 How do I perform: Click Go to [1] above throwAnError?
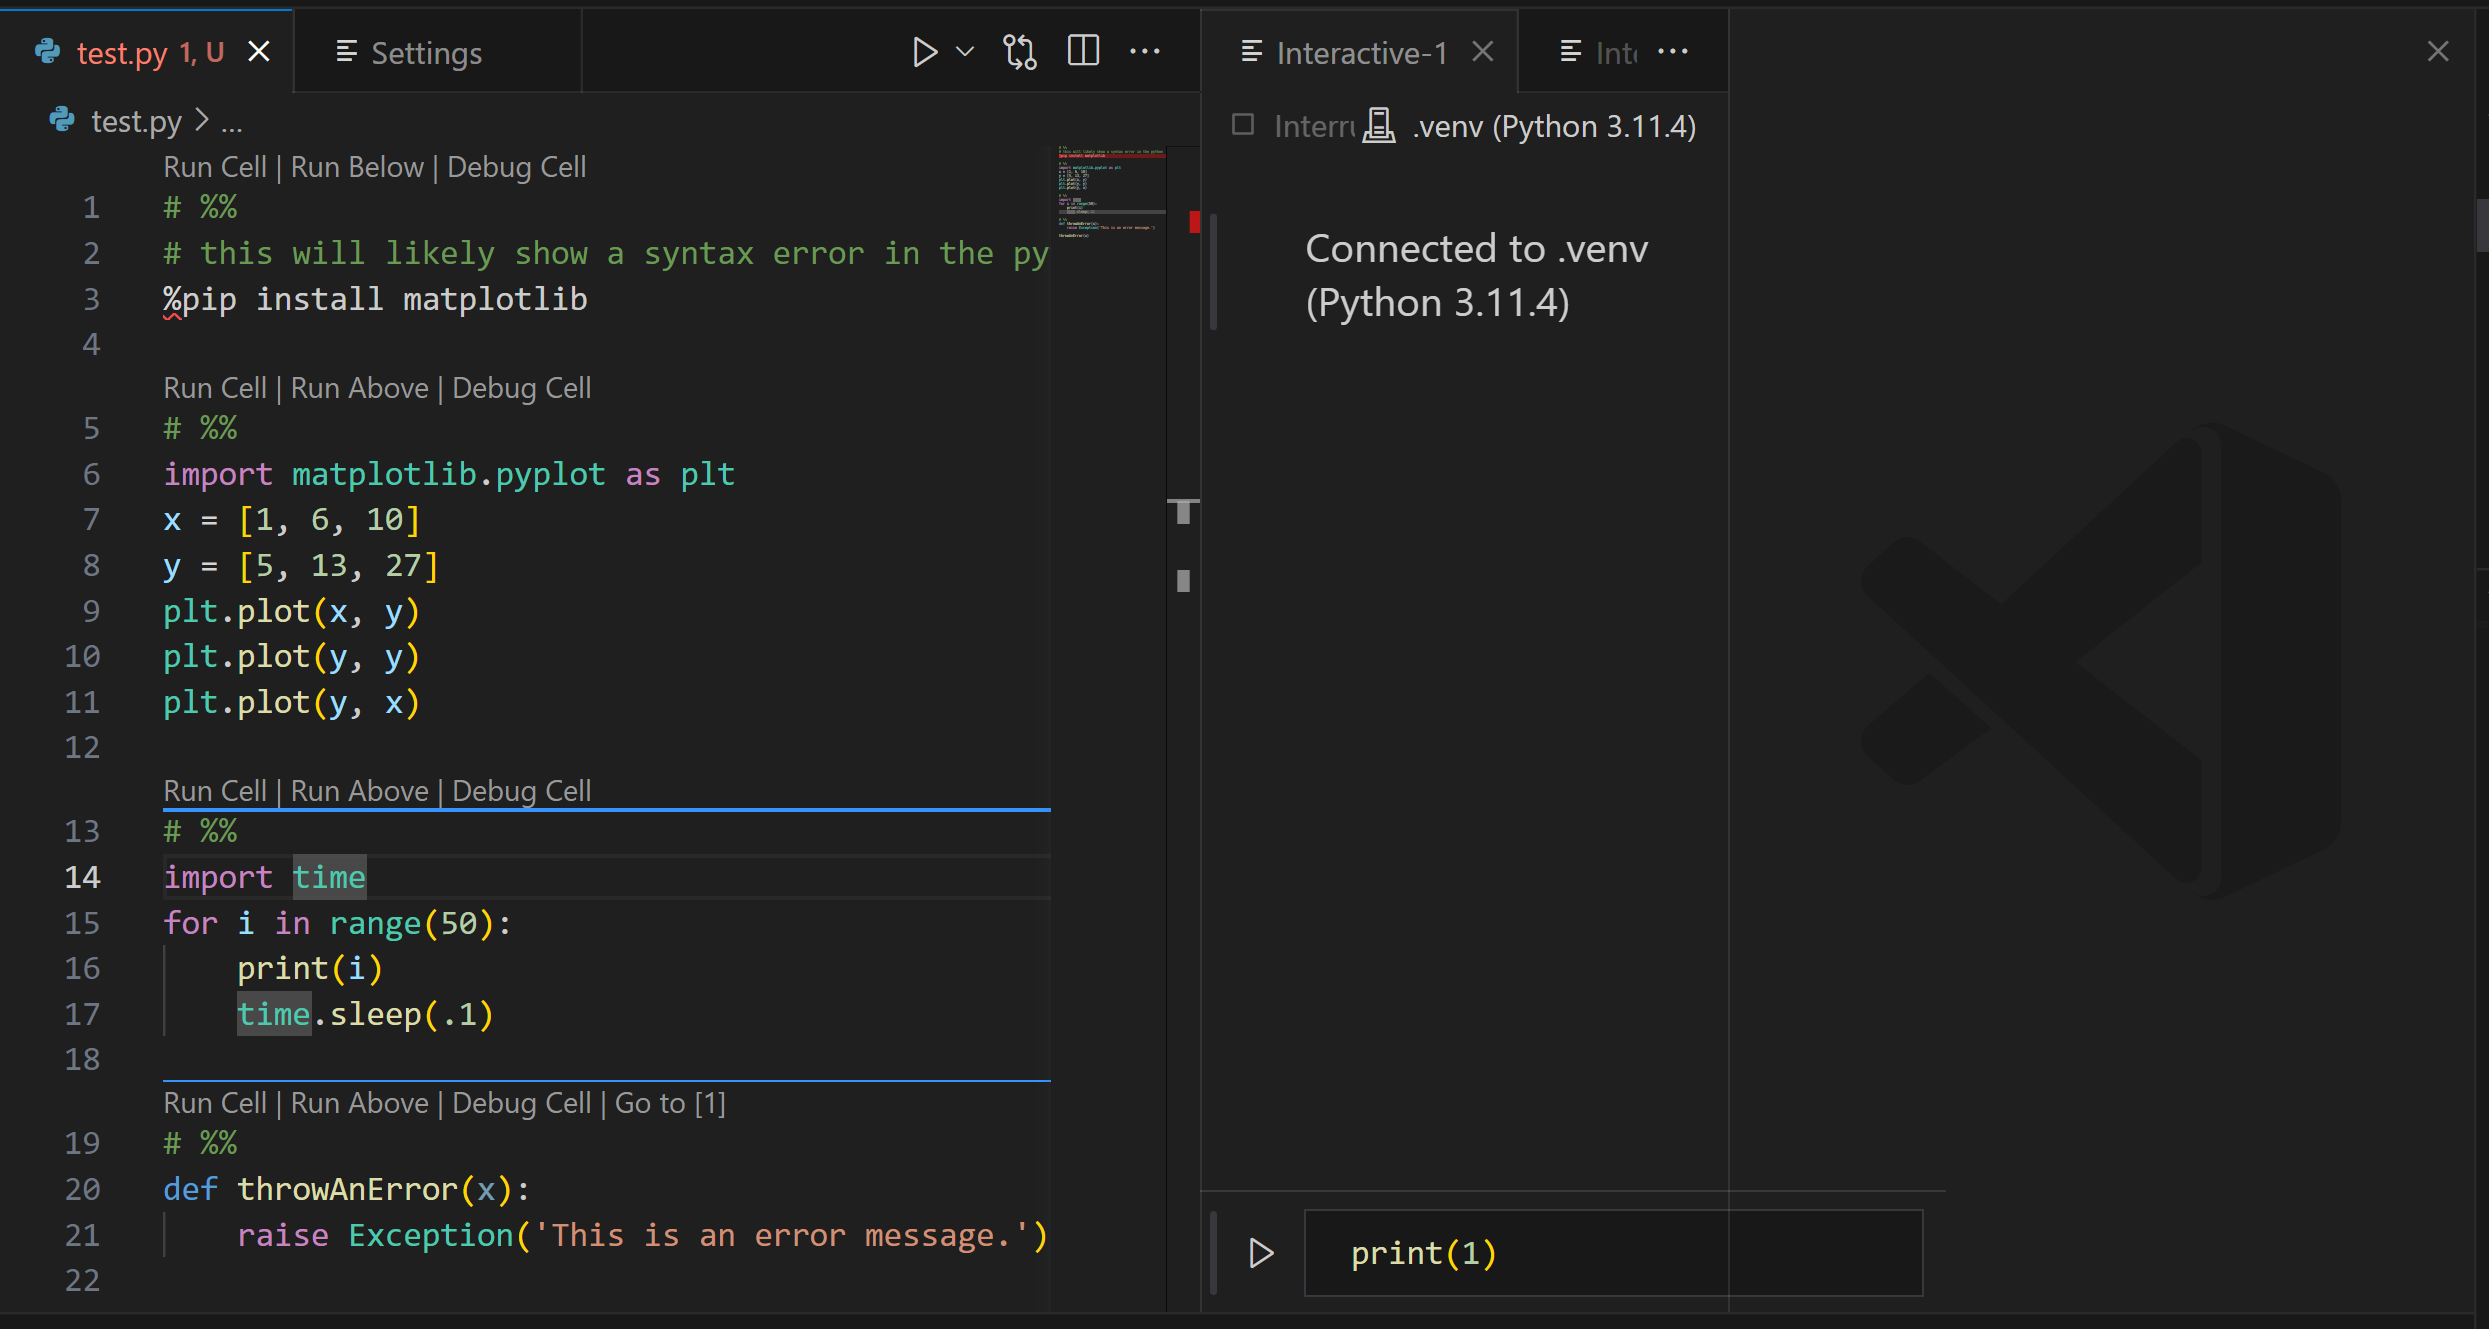pos(670,1103)
